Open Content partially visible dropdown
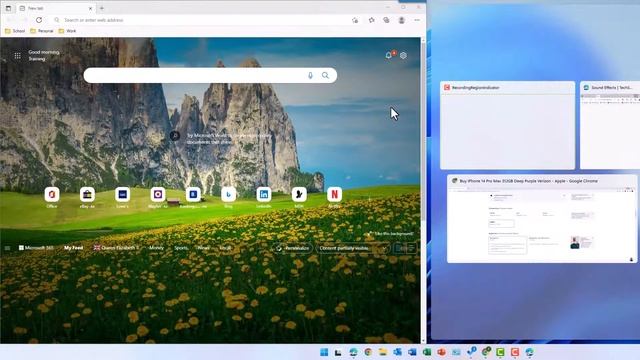Image resolution: width=640 pixels, height=360 pixels. coord(353,248)
